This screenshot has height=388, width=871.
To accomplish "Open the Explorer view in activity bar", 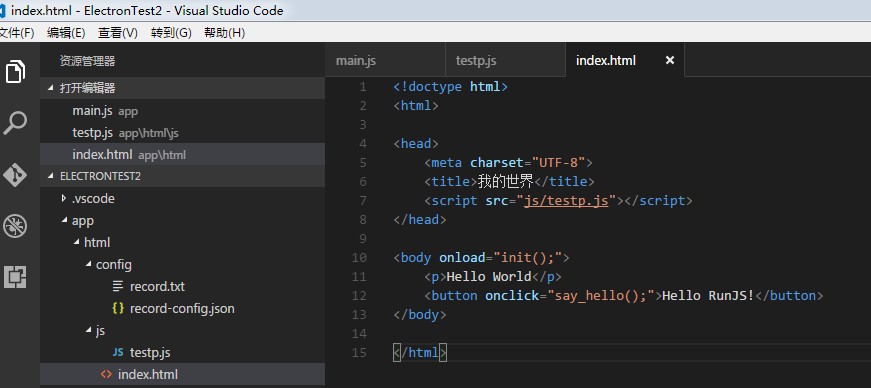I will (15, 72).
